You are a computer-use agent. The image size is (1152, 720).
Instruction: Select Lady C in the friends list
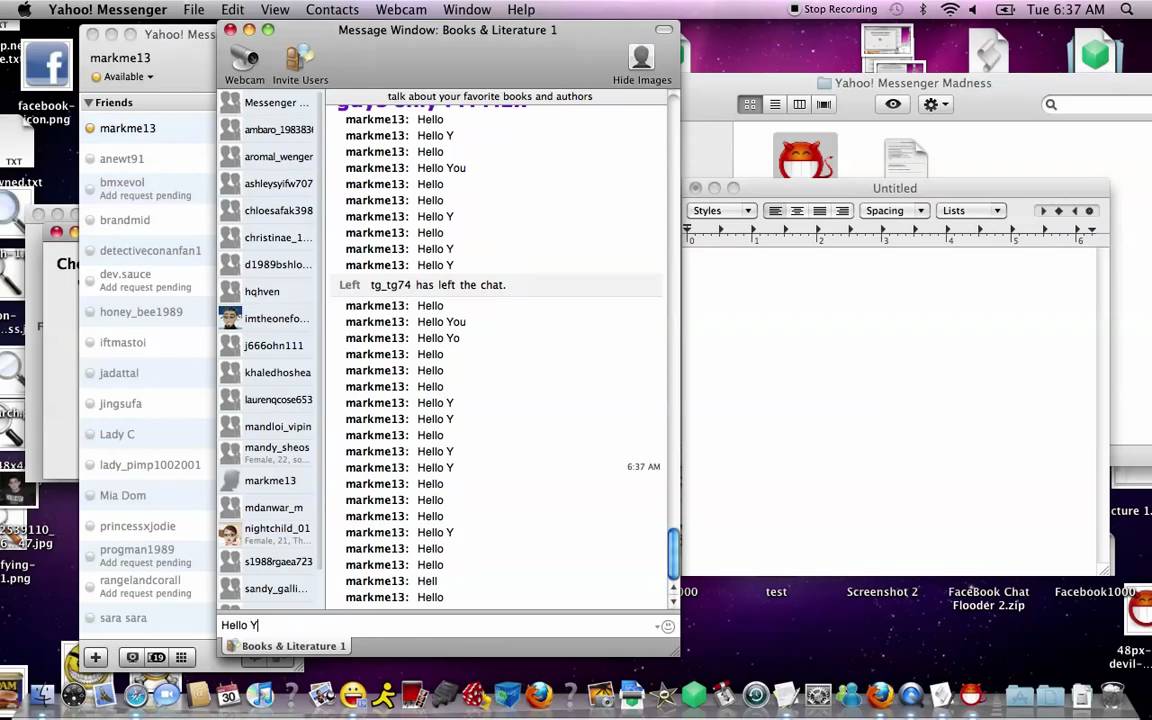pos(148,434)
